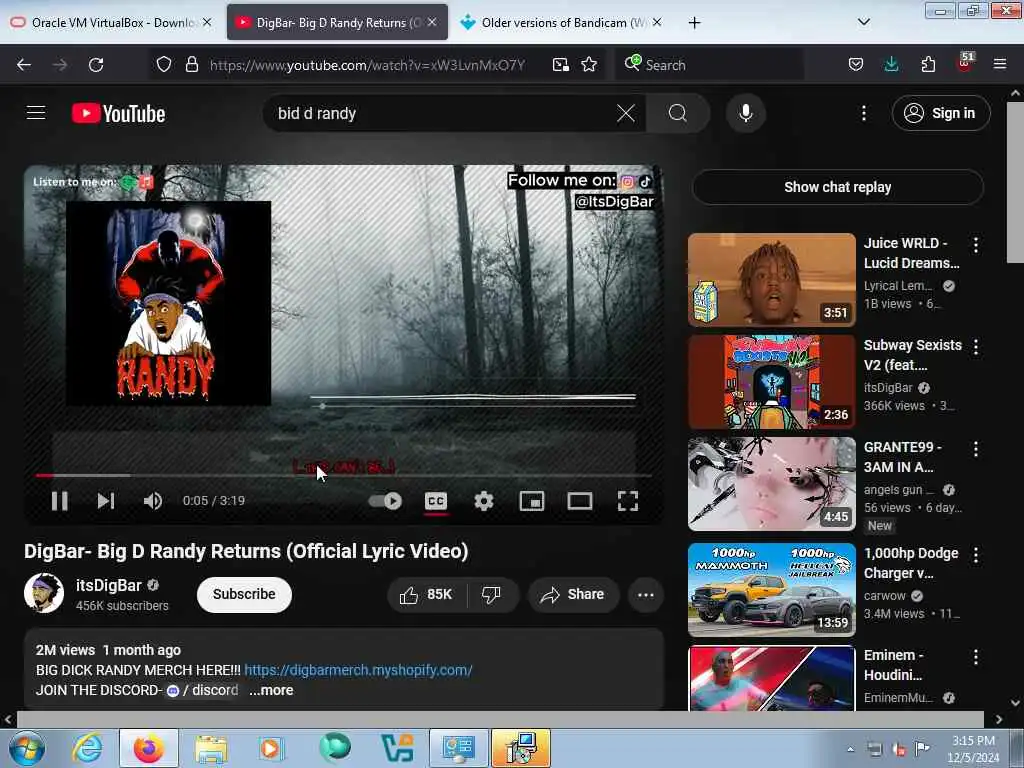
Task: Open YouTube guide hamburger menu
Action: coord(36,113)
